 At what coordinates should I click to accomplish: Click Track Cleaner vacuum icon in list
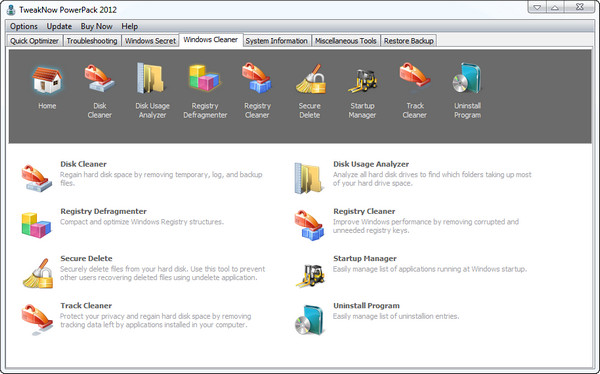tap(37, 320)
